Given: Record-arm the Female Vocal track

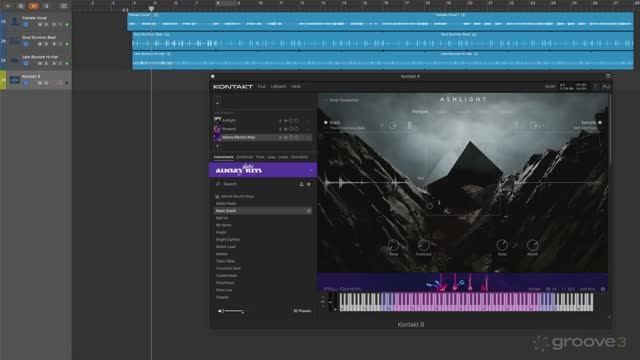Looking at the screenshot, I should coord(54,24).
